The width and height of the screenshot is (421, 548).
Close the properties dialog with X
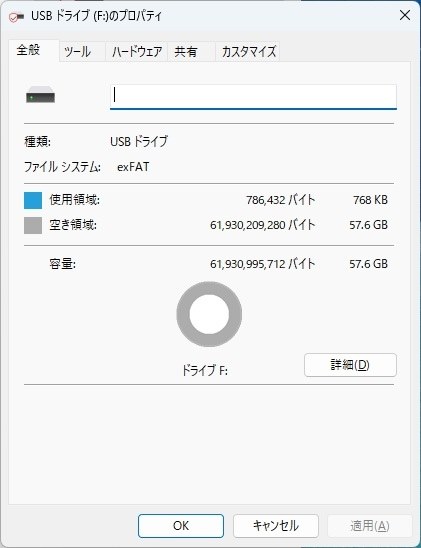point(405,15)
